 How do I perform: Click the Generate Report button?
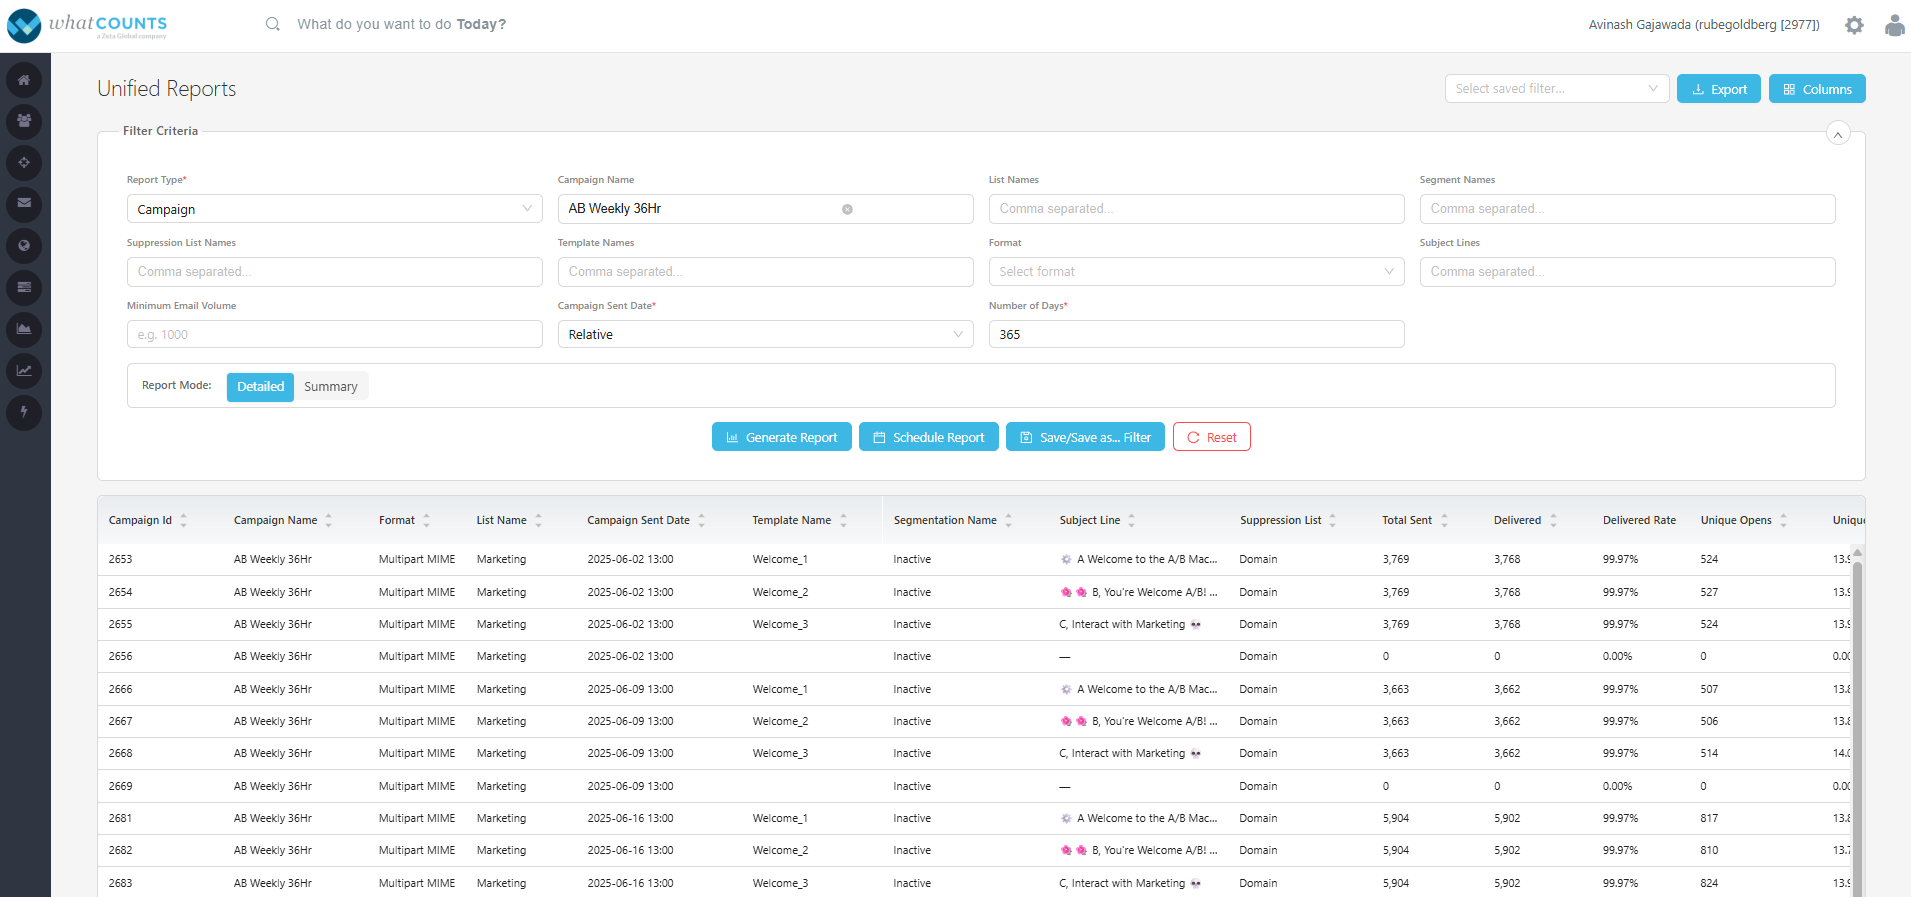point(782,437)
